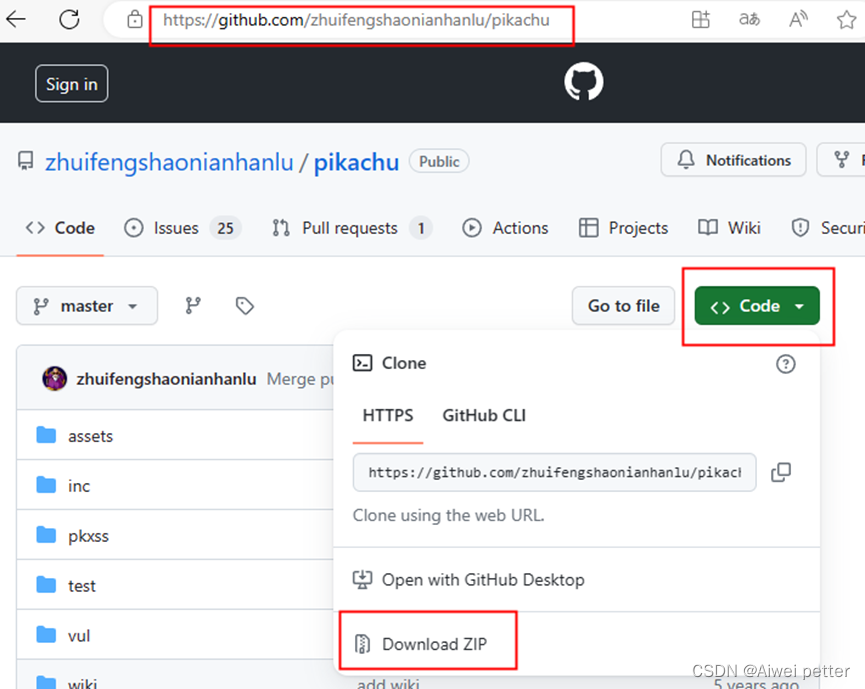
Task: Select the GitHub CLI clone tab
Action: pos(484,415)
